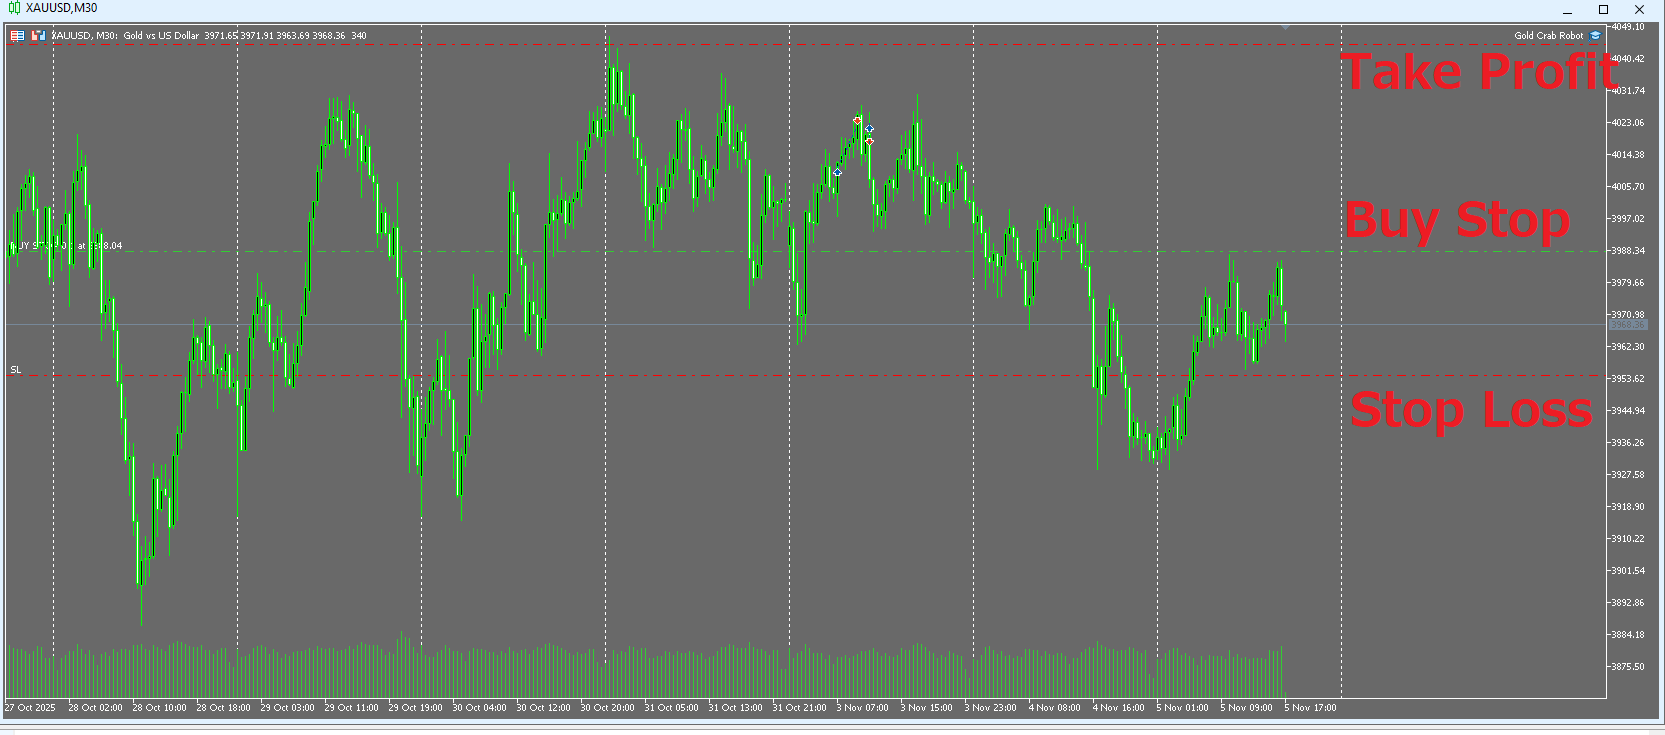The height and width of the screenshot is (735, 1665).
Task: Click the lowest blue buy arrow on the chart
Action: [x=837, y=173]
